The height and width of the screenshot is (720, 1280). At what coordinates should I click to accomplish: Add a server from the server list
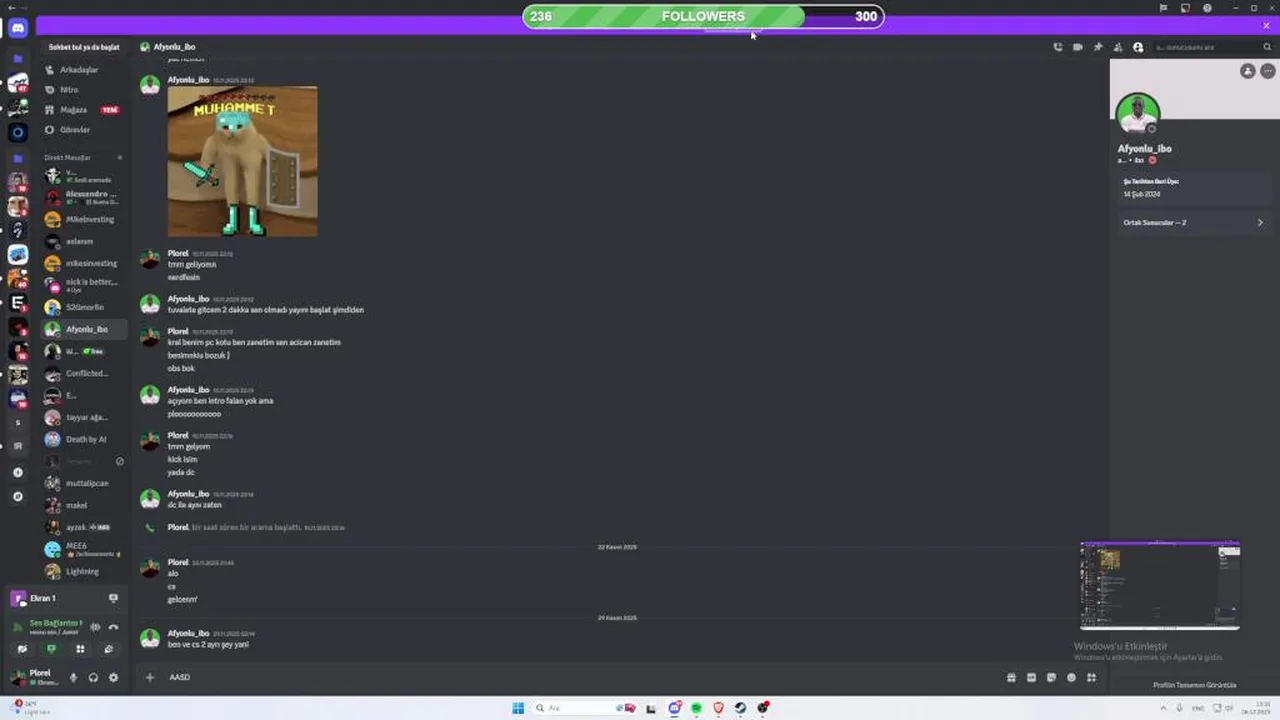point(17,472)
